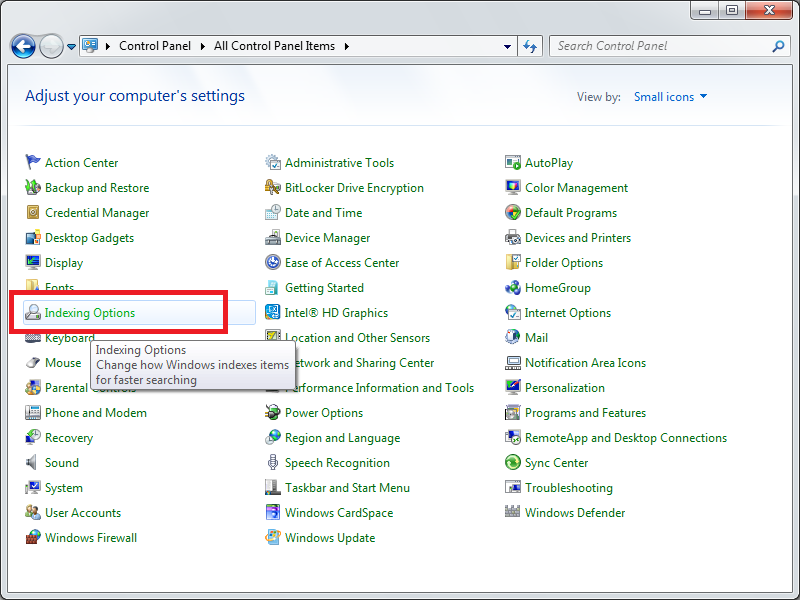800x600 pixels.
Task: Open Notification Area Icons link
Action: pos(586,363)
